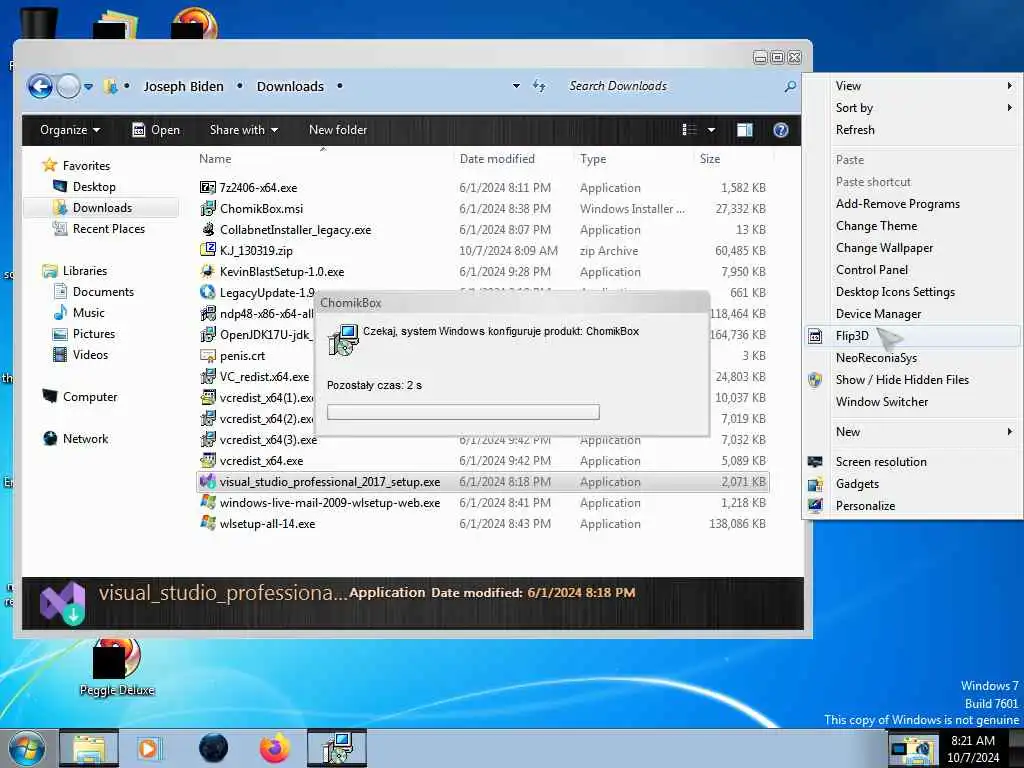Image resolution: width=1024 pixels, height=768 pixels.
Task: Select the wlsetup-all-14.exe icon
Action: click(207, 523)
